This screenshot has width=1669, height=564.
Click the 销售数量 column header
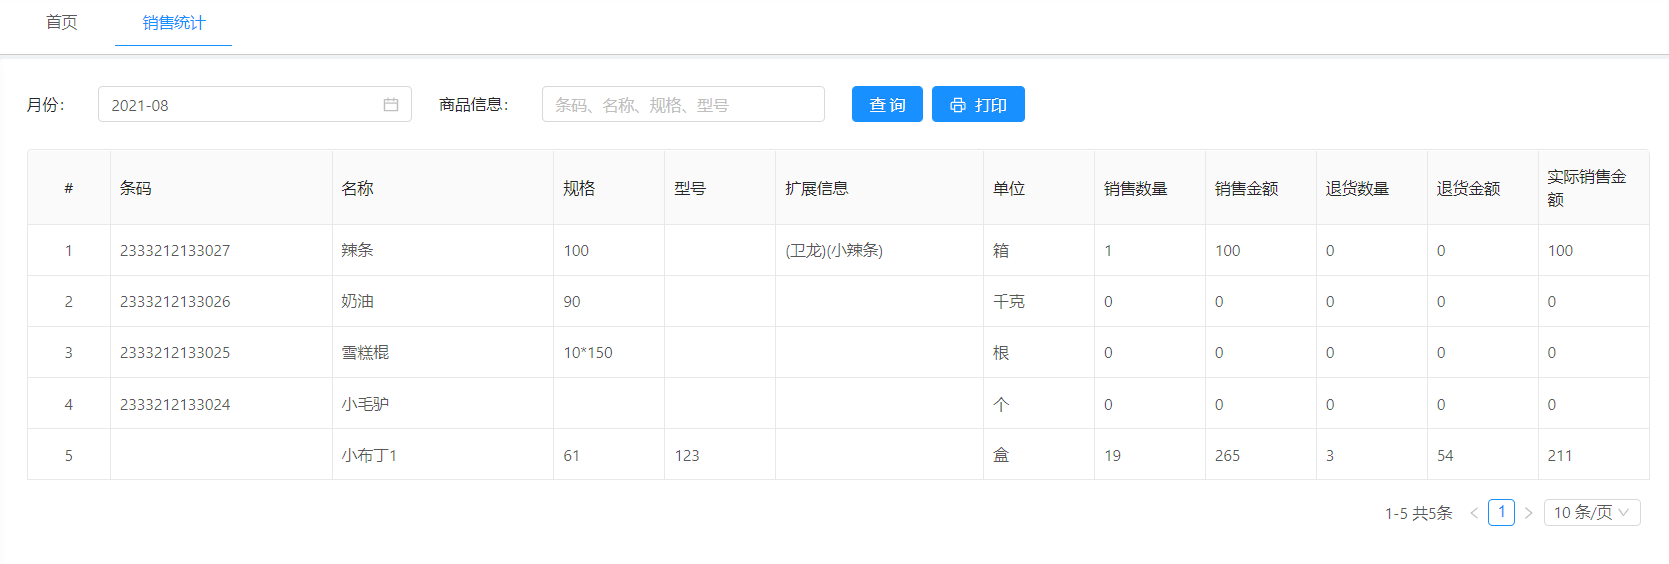click(1135, 188)
